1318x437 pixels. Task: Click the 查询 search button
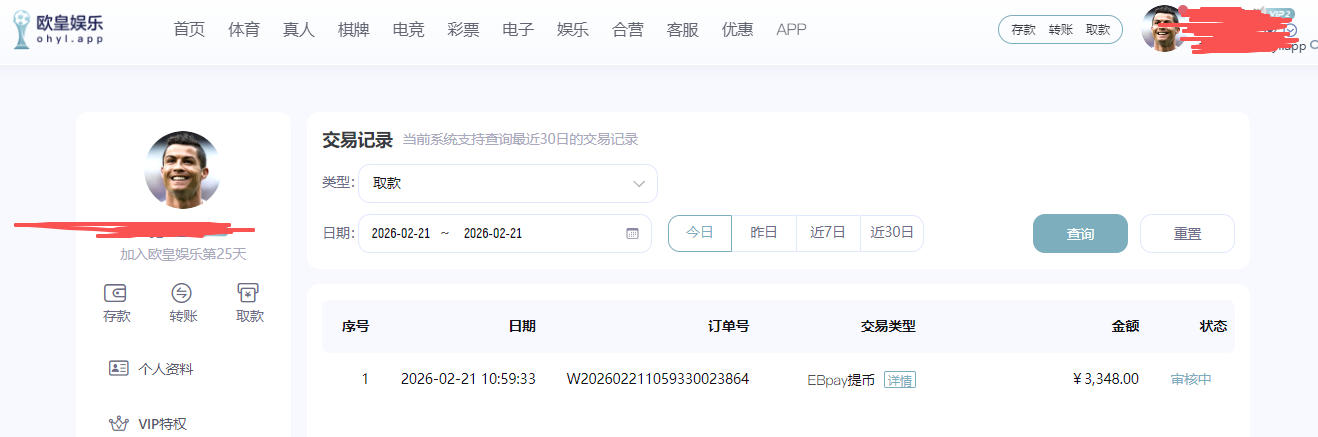[x=1080, y=234]
